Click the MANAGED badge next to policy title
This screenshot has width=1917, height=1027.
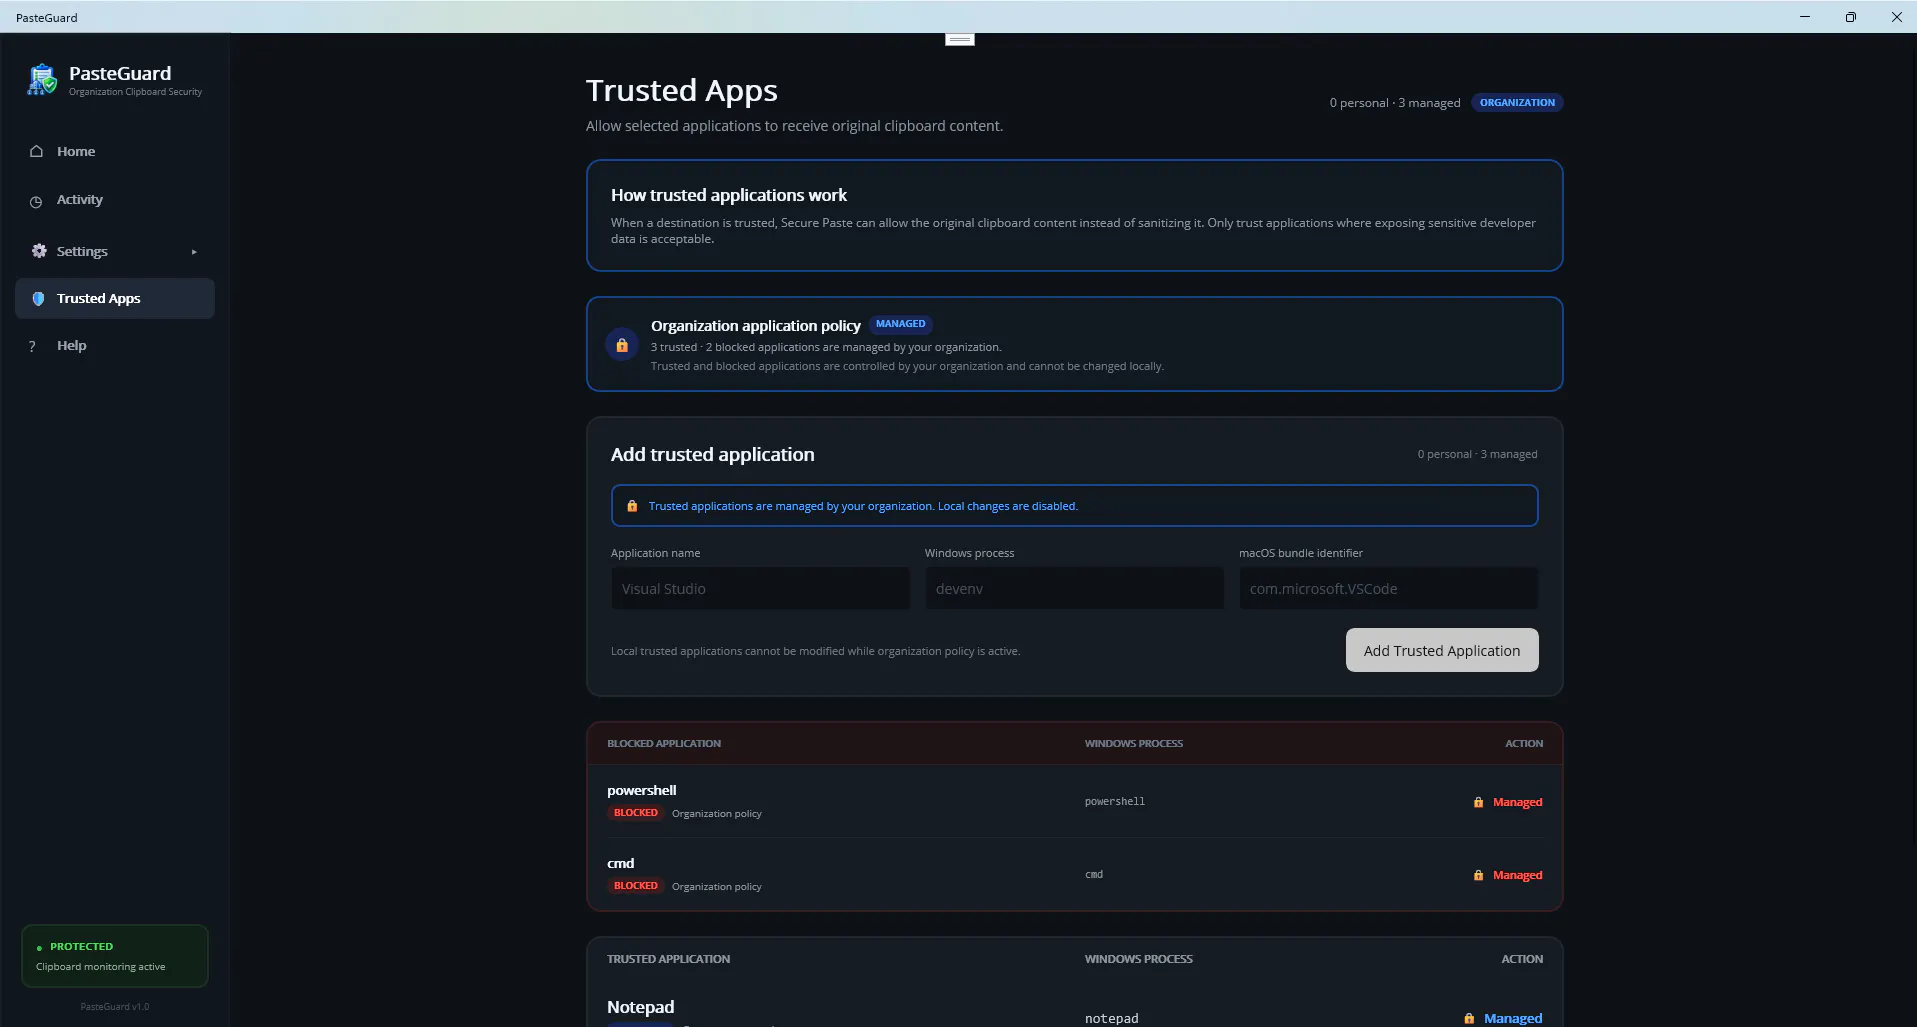[x=900, y=324]
